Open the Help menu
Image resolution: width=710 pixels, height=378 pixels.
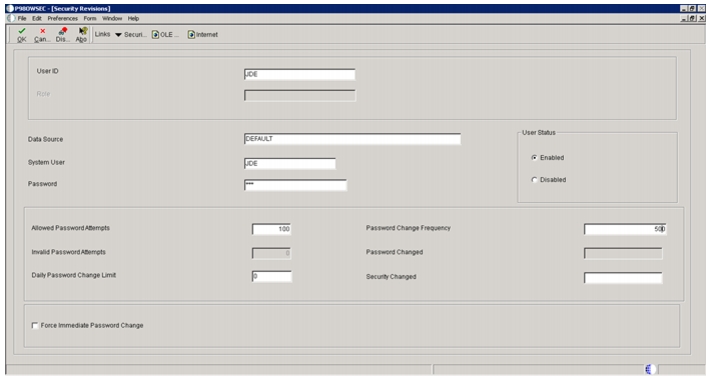133,19
